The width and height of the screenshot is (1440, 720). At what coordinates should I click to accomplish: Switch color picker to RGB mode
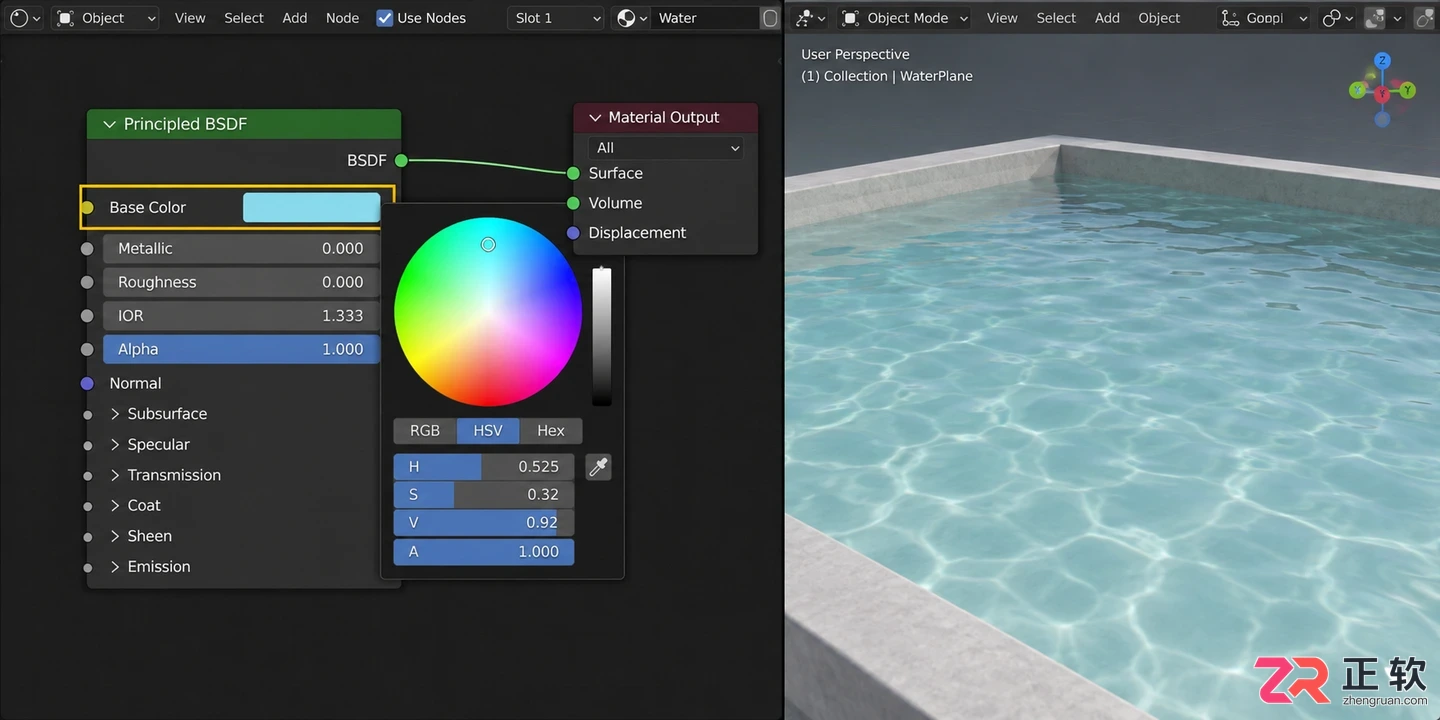coord(425,431)
